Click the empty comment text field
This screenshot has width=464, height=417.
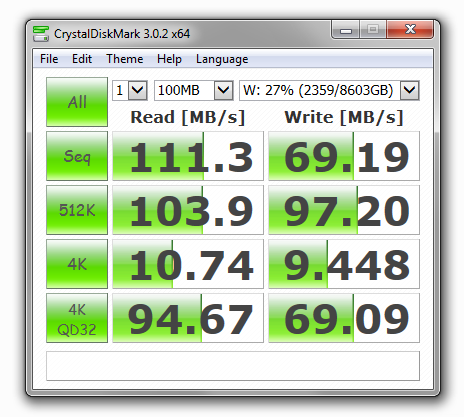(x=233, y=366)
